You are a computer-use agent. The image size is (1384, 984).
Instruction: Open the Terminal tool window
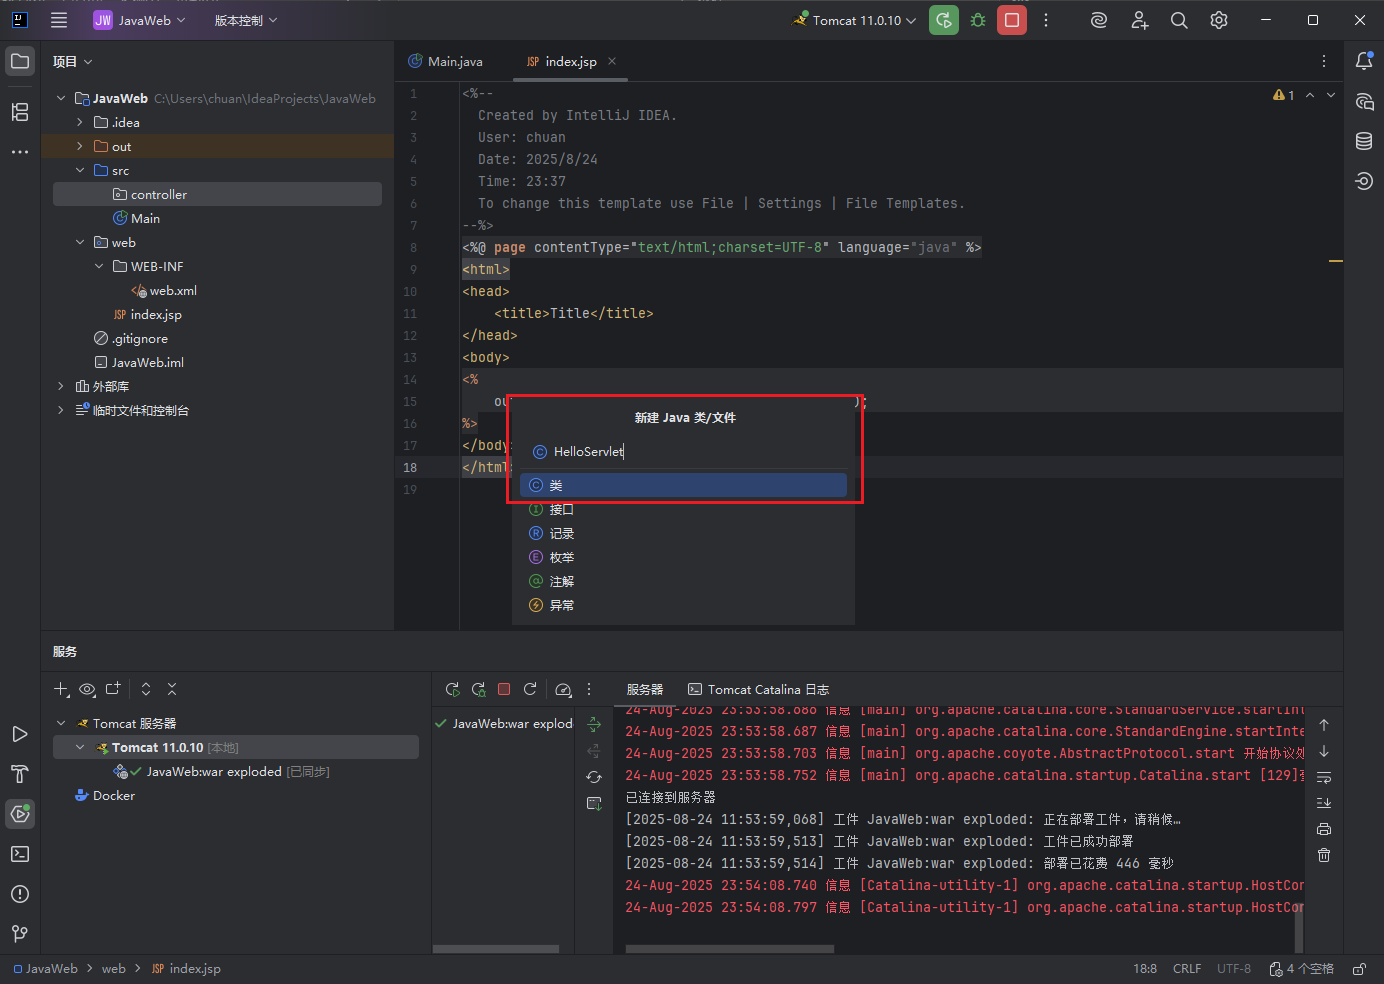pyautogui.click(x=20, y=854)
